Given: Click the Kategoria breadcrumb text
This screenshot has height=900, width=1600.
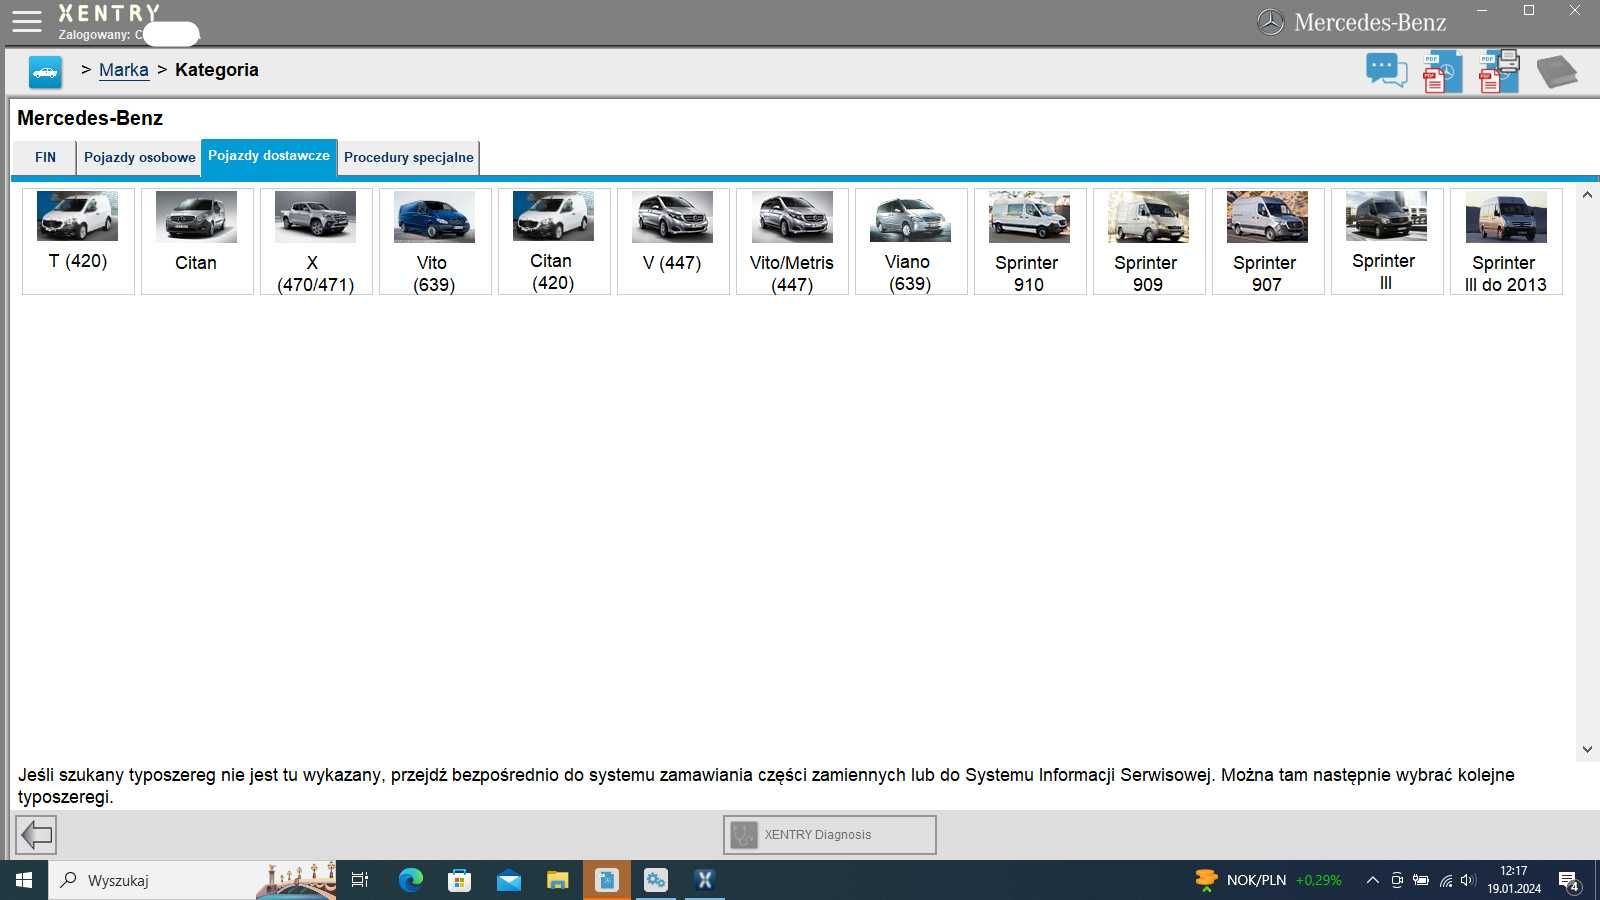Looking at the screenshot, I should (x=217, y=70).
